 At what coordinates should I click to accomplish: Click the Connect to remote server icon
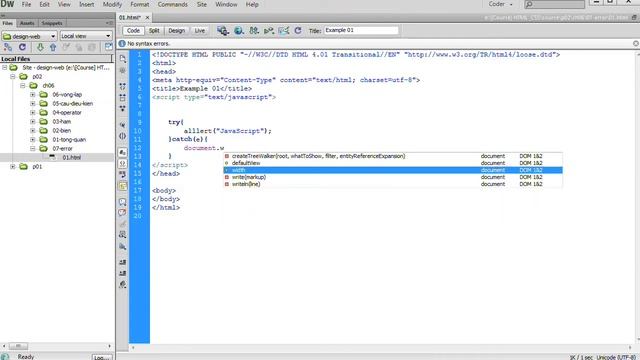point(8,47)
